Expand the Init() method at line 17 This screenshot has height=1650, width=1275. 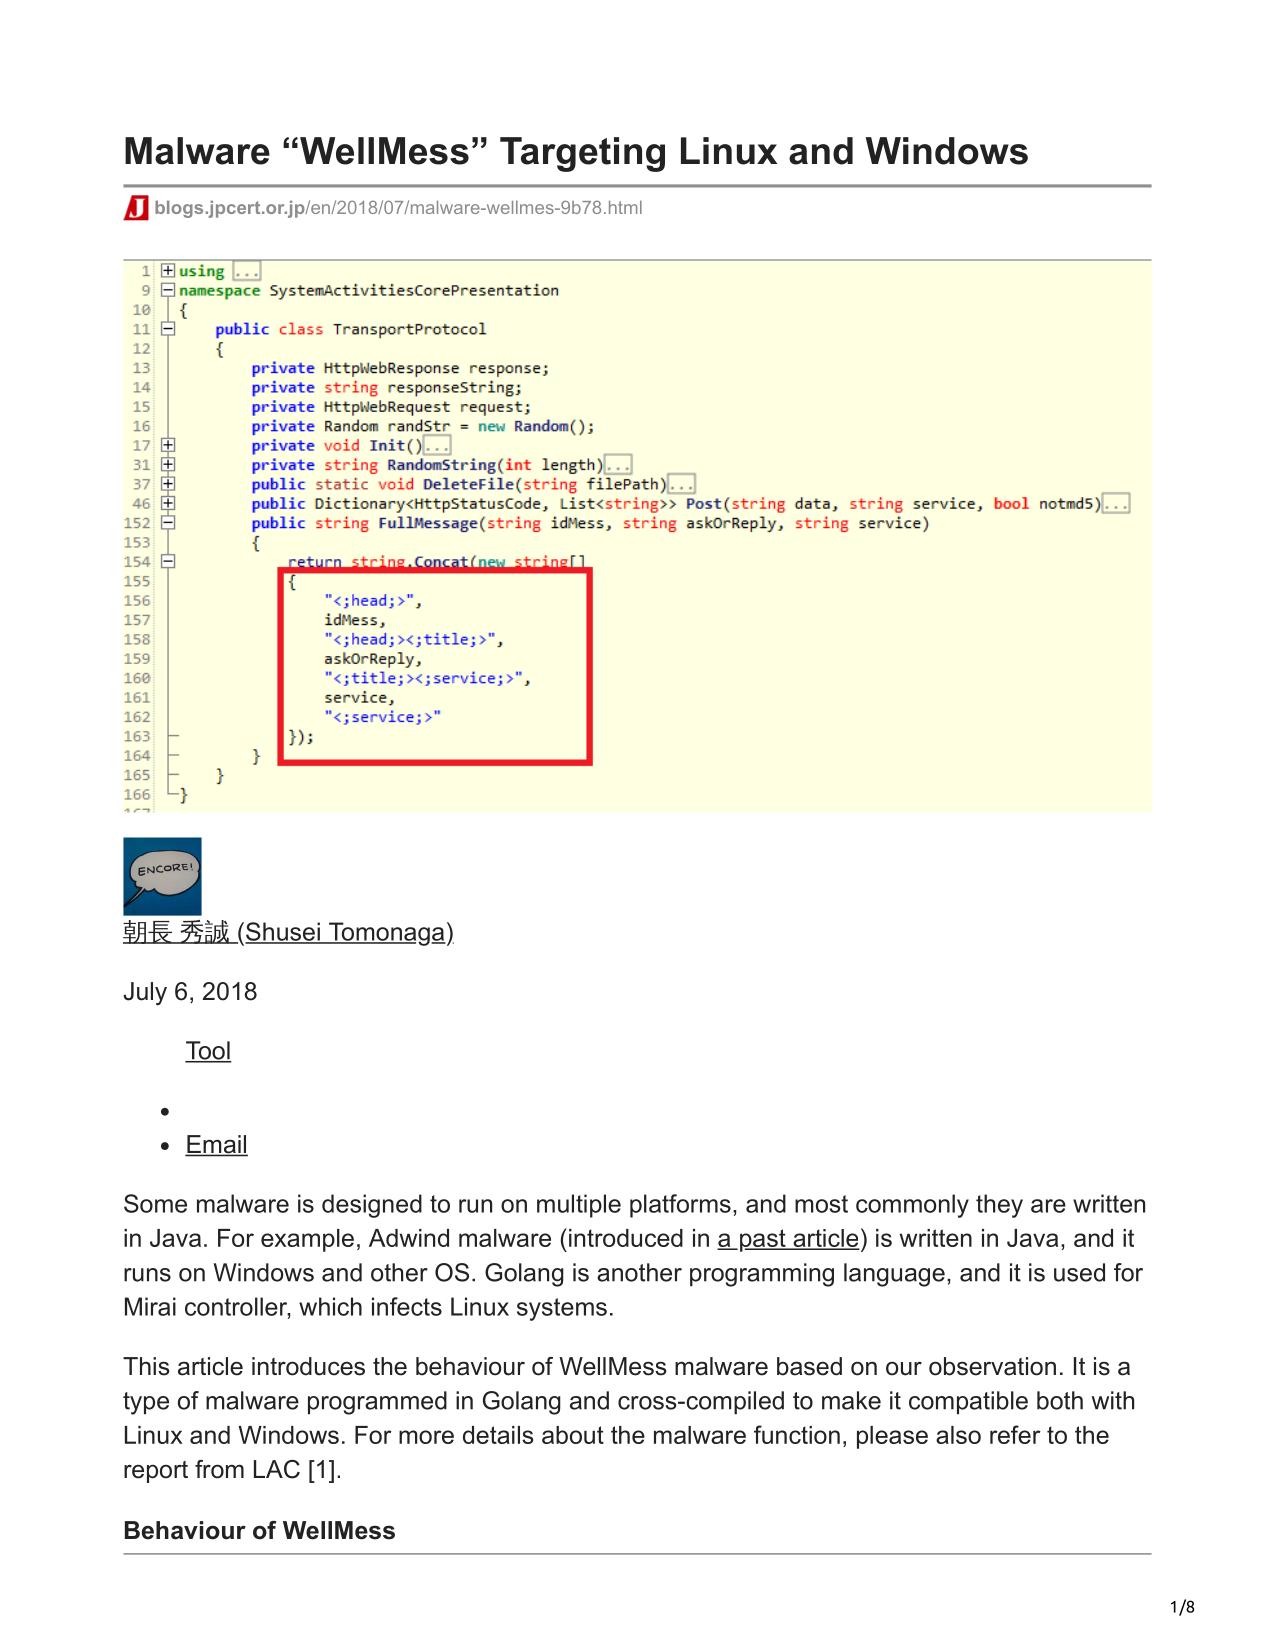168,445
